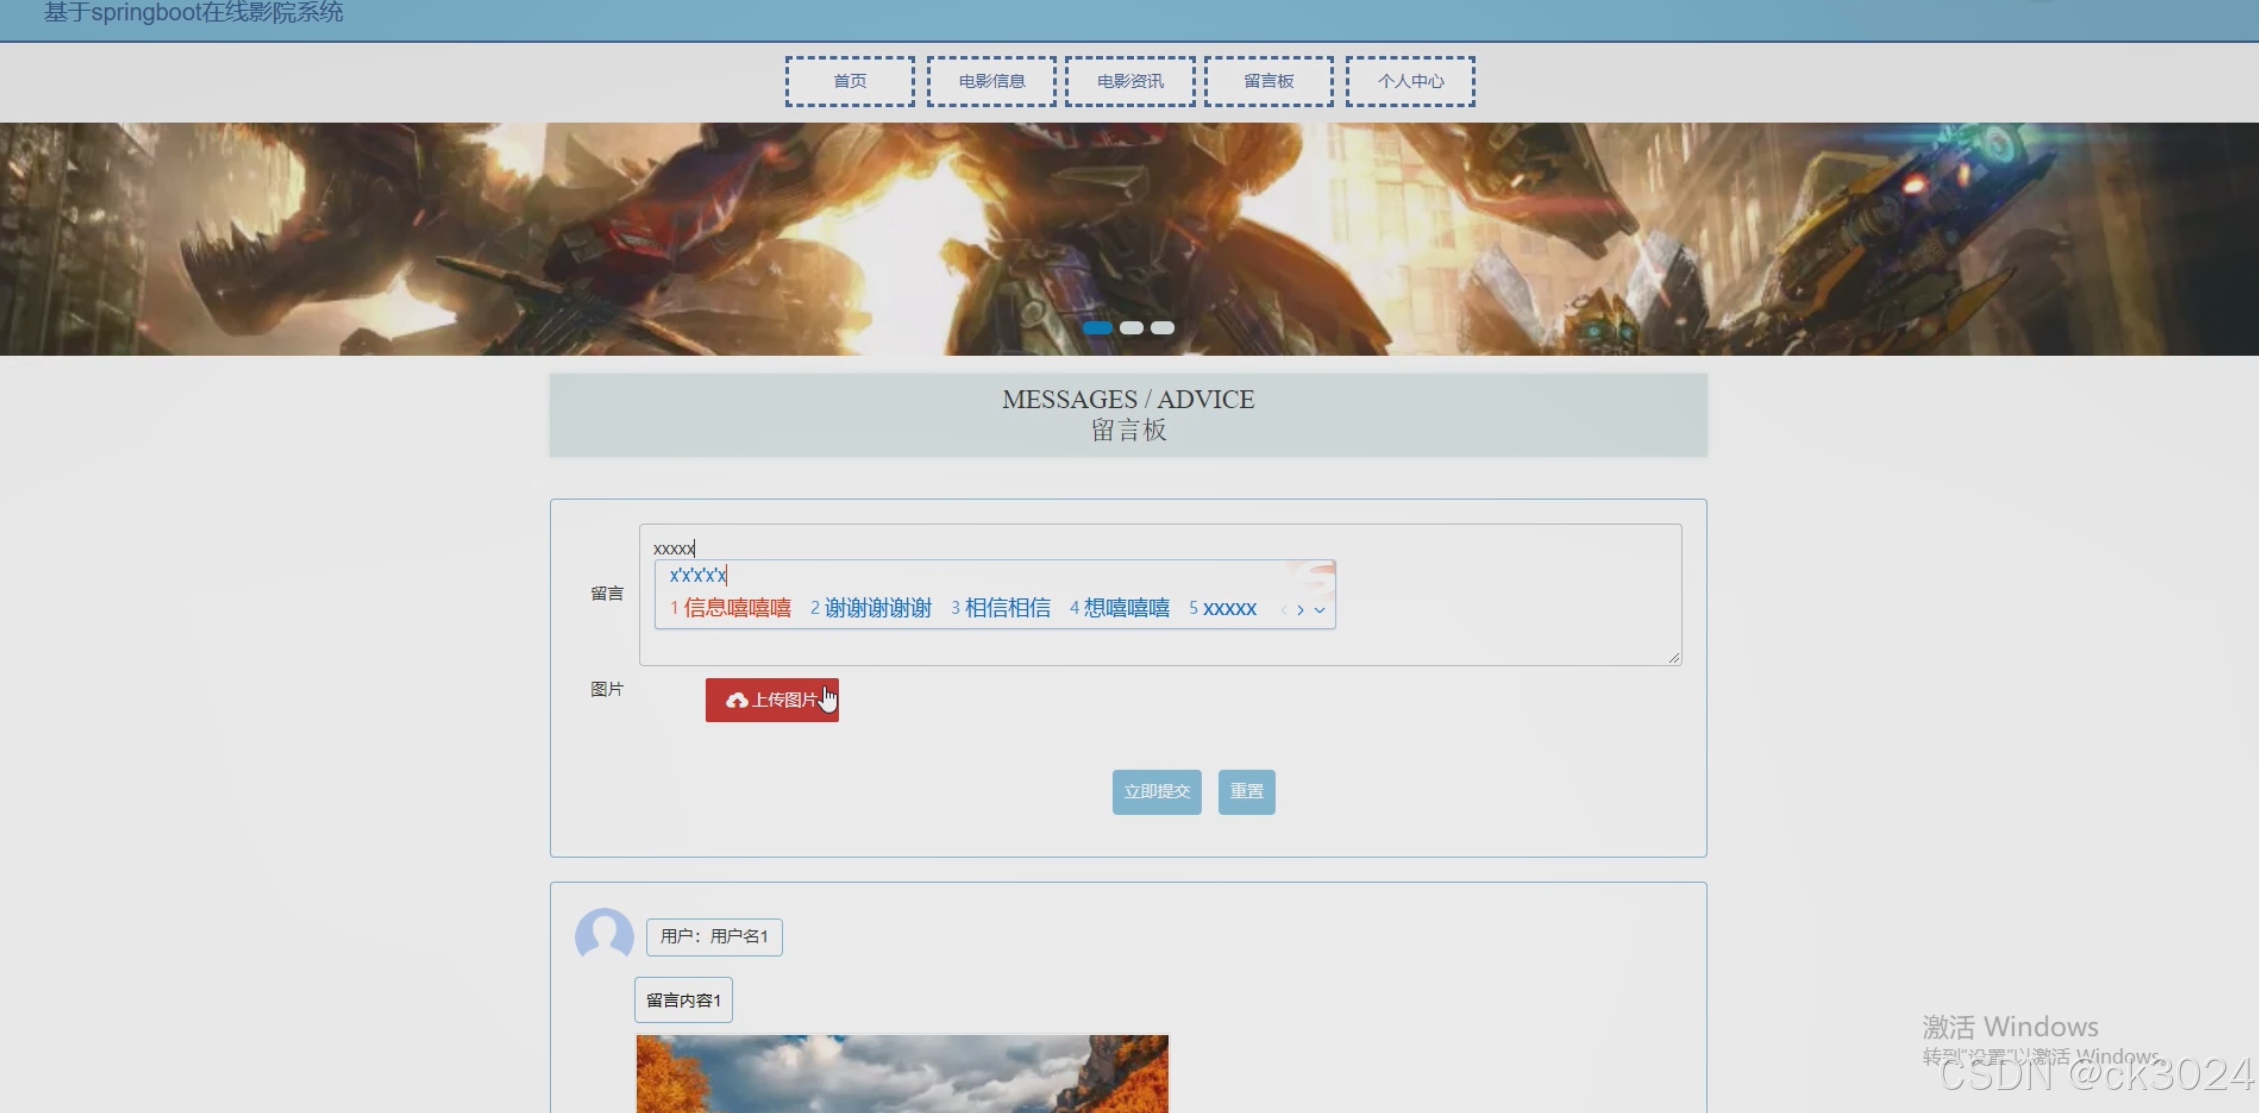Go to next IME candidate page
The image size is (2259, 1113).
[x=1300, y=610]
